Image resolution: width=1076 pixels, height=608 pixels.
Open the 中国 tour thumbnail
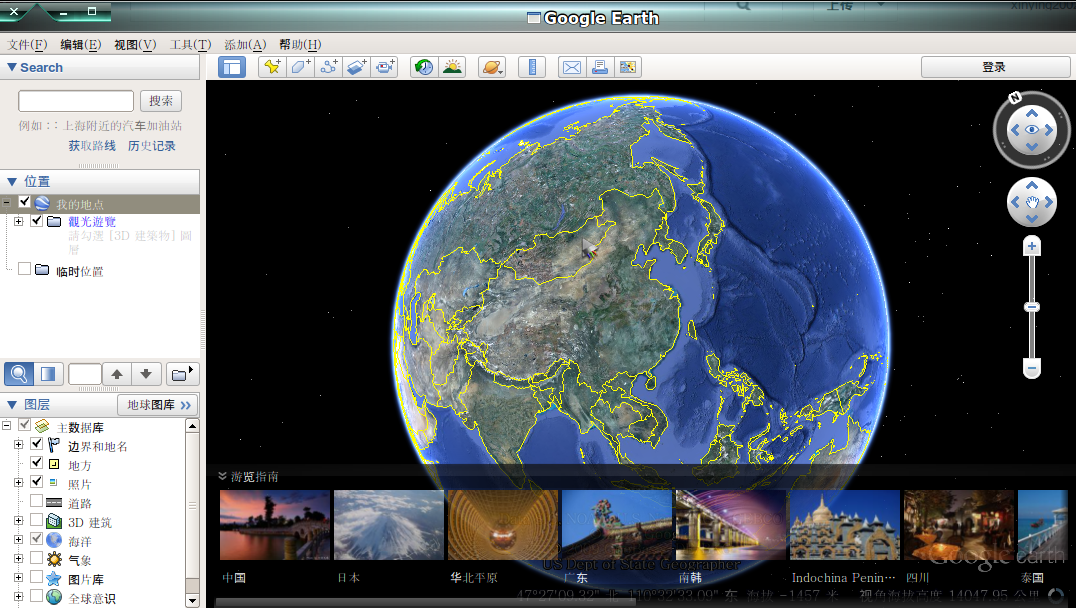point(274,525)
